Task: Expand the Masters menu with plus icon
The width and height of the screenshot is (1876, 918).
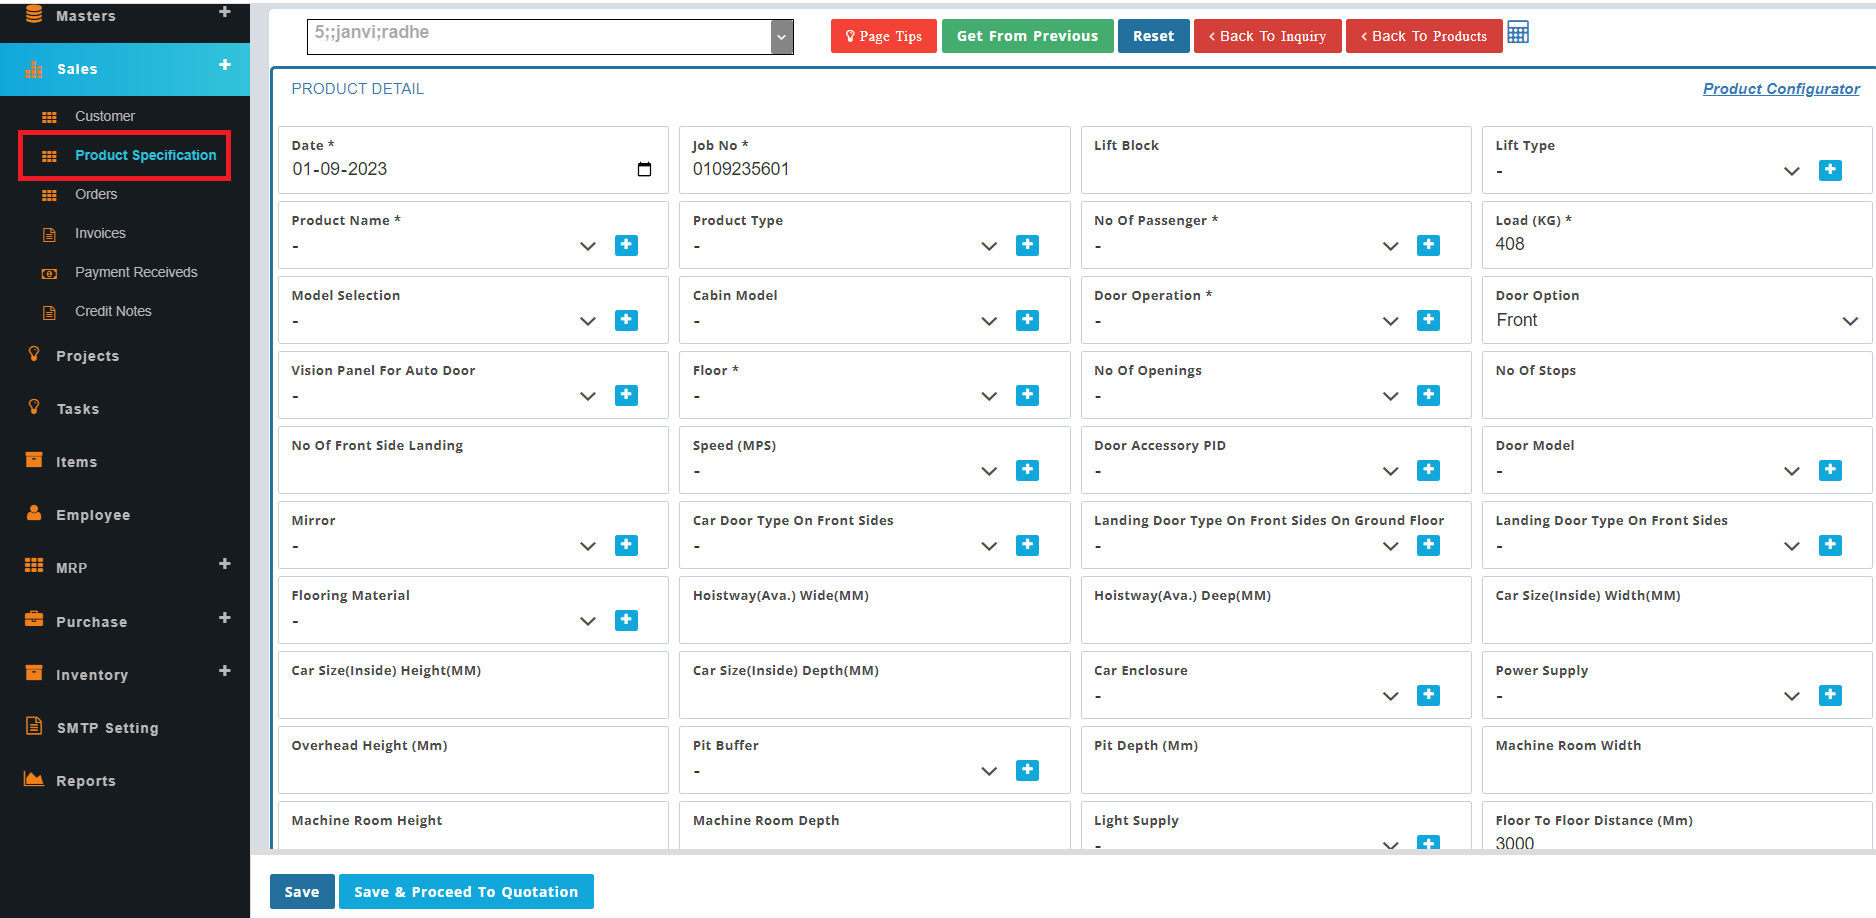Action: coord(224,12)
